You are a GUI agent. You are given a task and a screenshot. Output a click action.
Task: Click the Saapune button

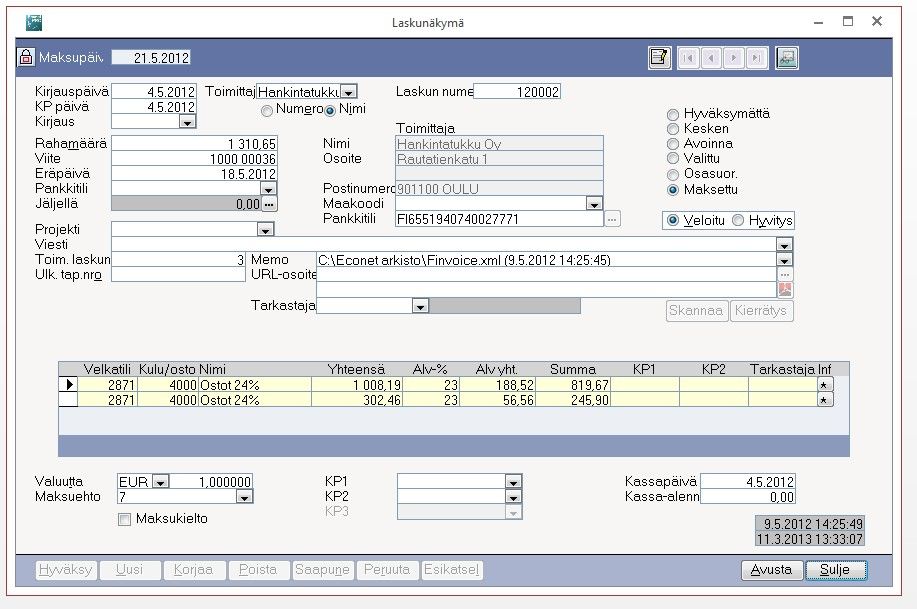point(322,570)
